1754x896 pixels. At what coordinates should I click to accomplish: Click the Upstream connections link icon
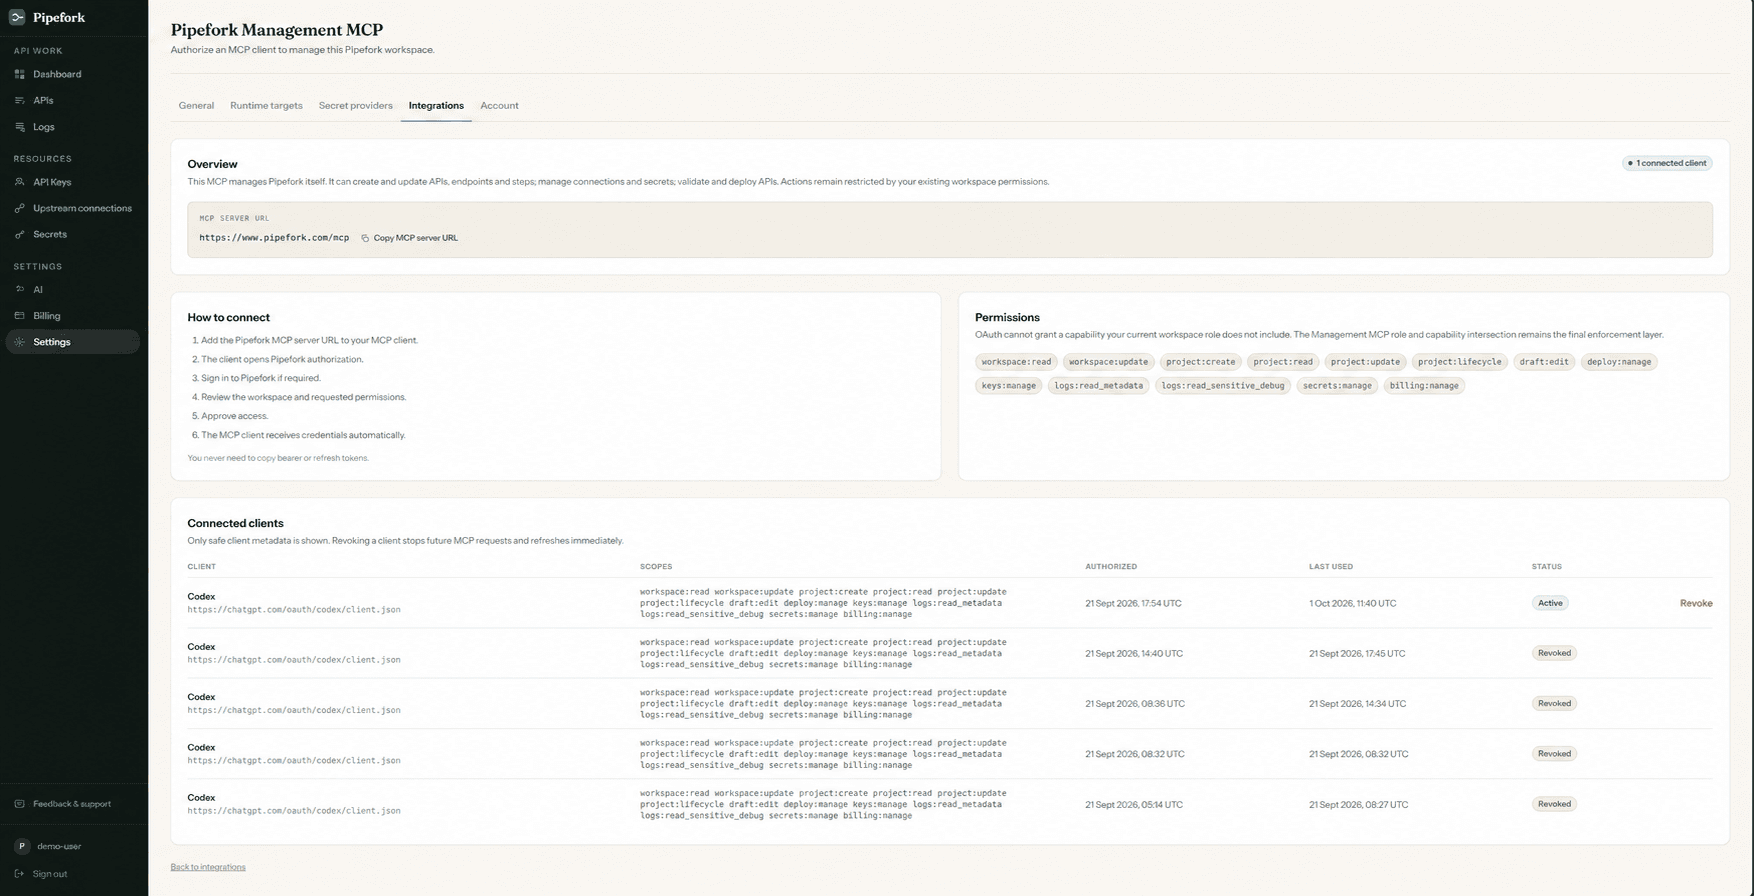click(19, 208)
